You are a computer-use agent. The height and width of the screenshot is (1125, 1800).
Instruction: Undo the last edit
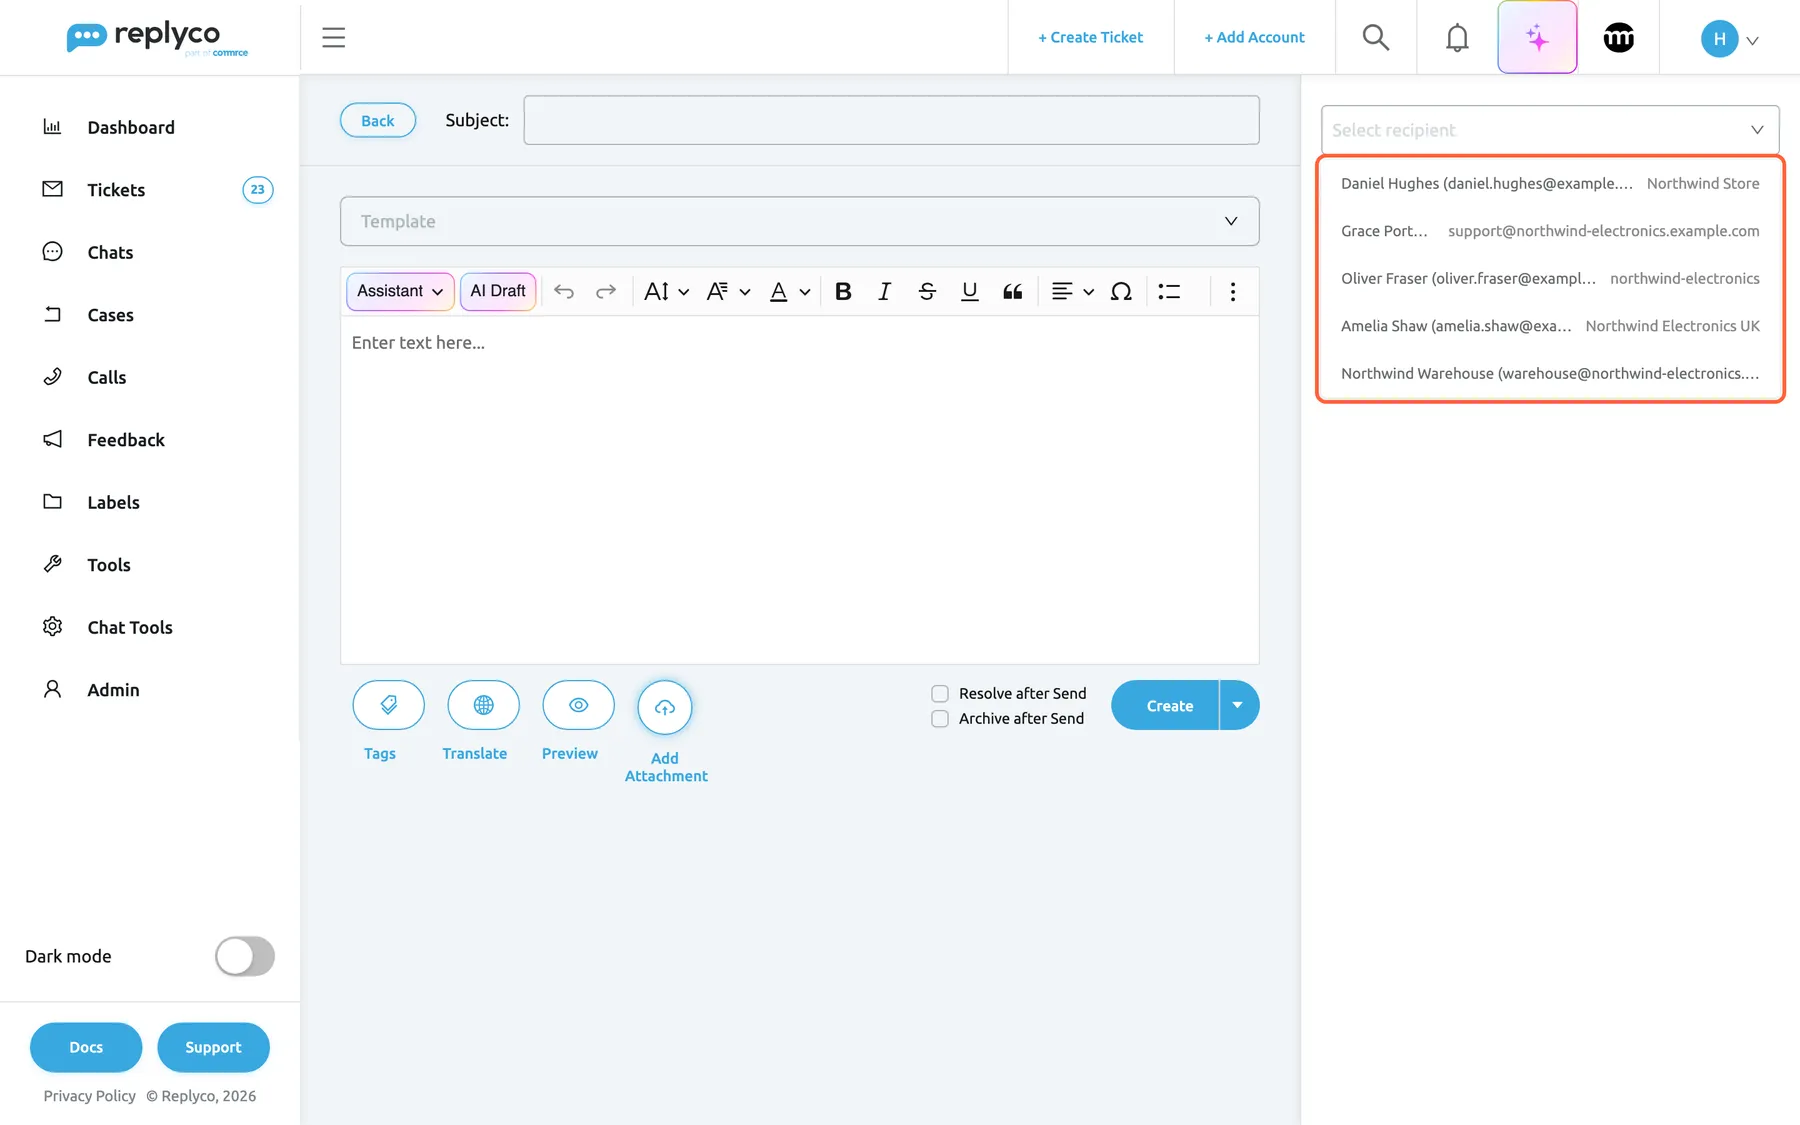click(564, 291)
